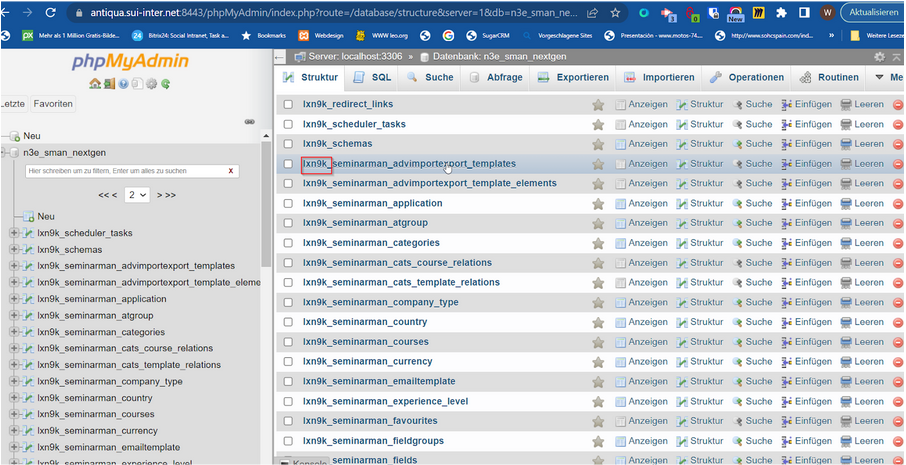Viewport: 906px width, 465px height.
Task: Star lxn9k_redirect_links as a favorite
Action: [x=598, y=105]
